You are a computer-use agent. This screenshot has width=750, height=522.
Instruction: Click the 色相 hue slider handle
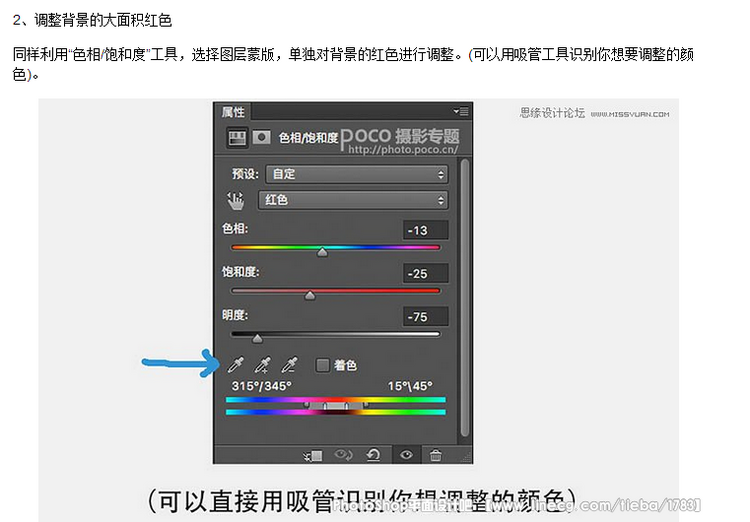click(x=322, y=252)
